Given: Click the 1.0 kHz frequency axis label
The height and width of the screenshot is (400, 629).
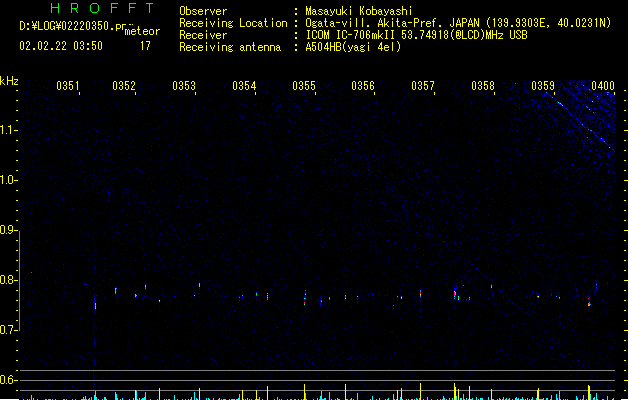Looking at the screenshot, I should [8, 180].
